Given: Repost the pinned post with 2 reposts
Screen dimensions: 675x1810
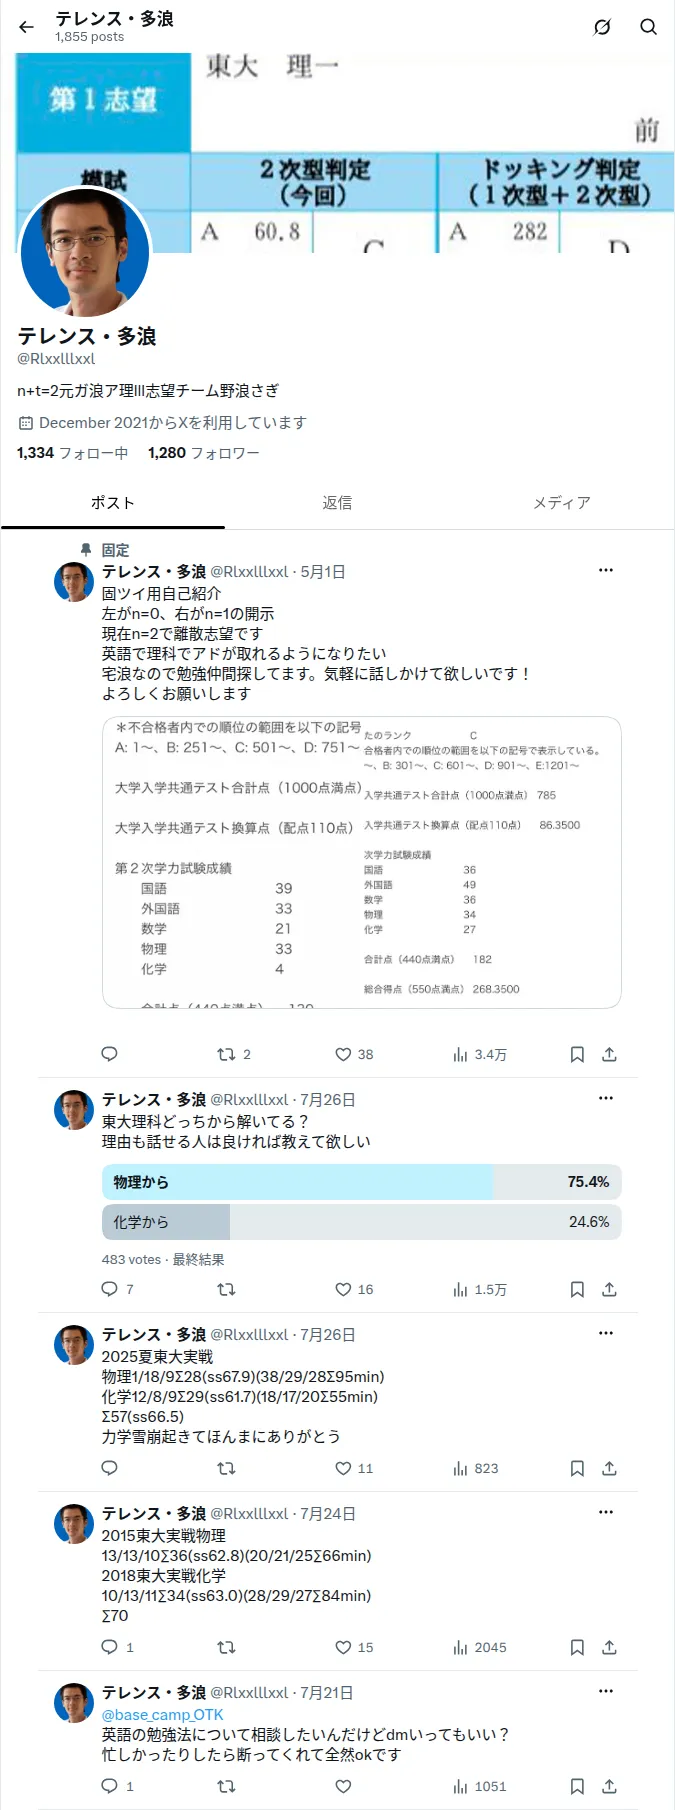Looking at the screenshot, I should tap(234, 1054).
